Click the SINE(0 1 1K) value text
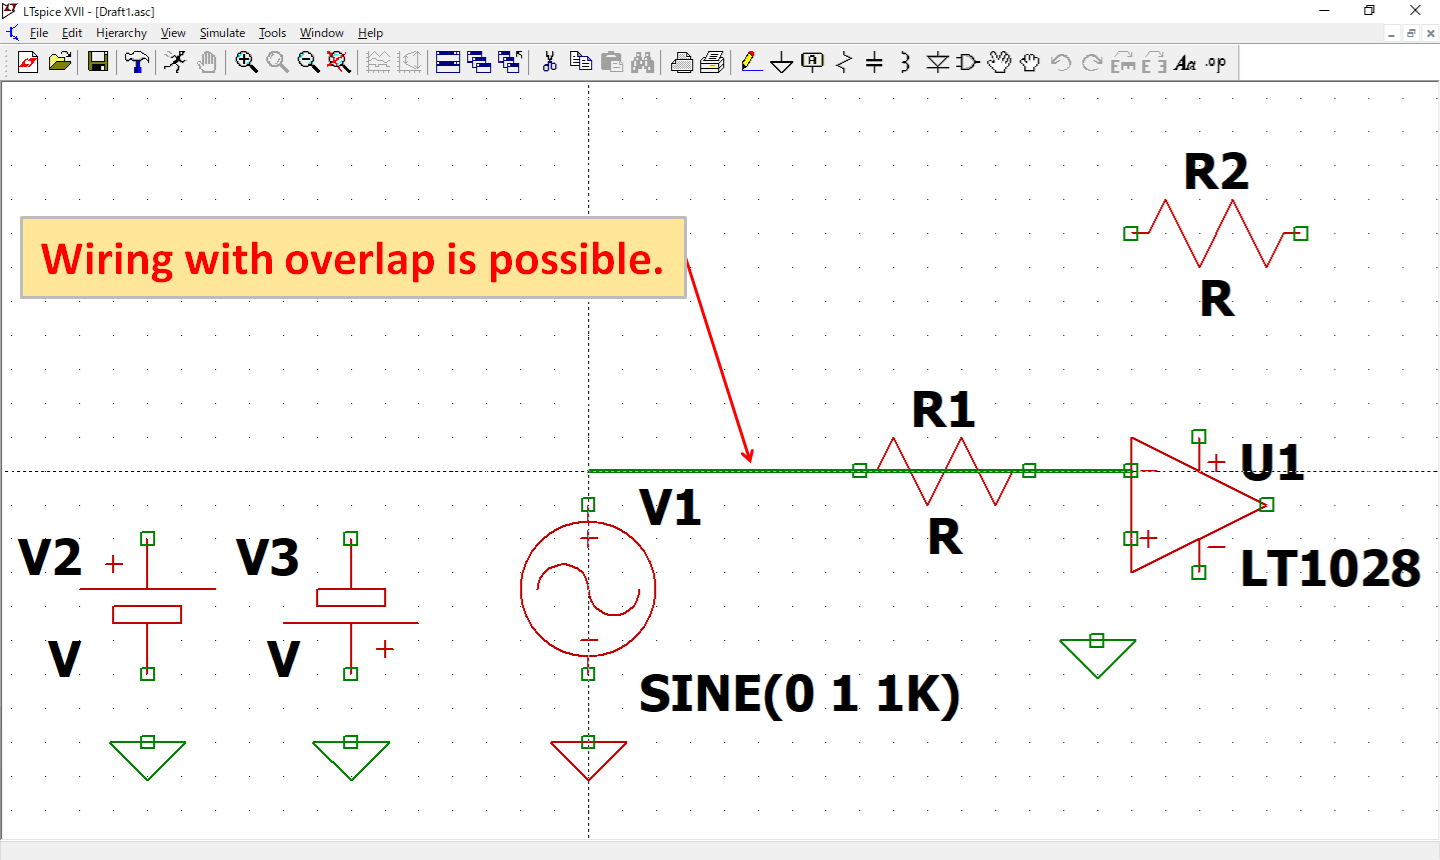The image size is (1440, 860). pos(799,693)
